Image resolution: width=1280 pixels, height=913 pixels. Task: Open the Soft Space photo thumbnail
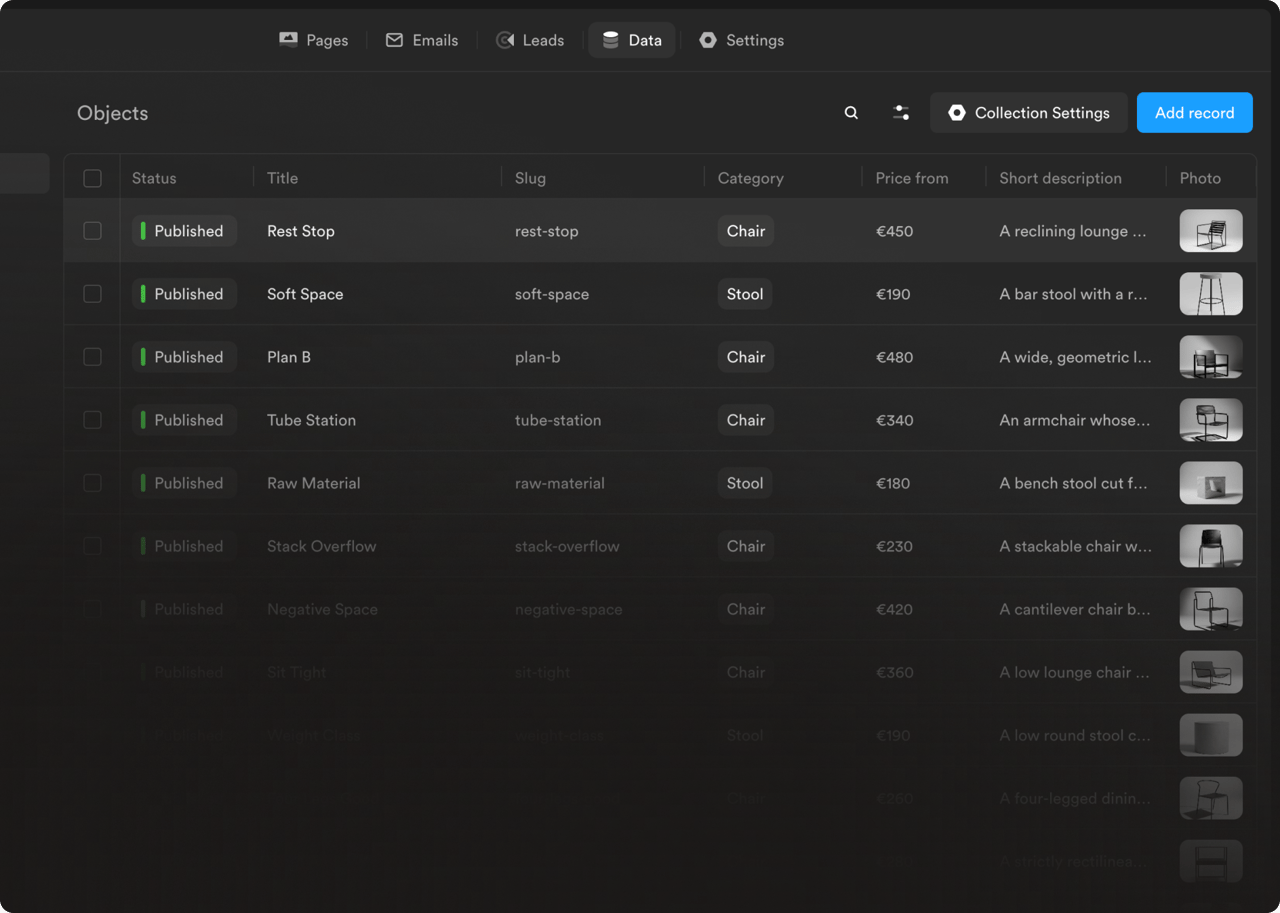coord(1211,294)
